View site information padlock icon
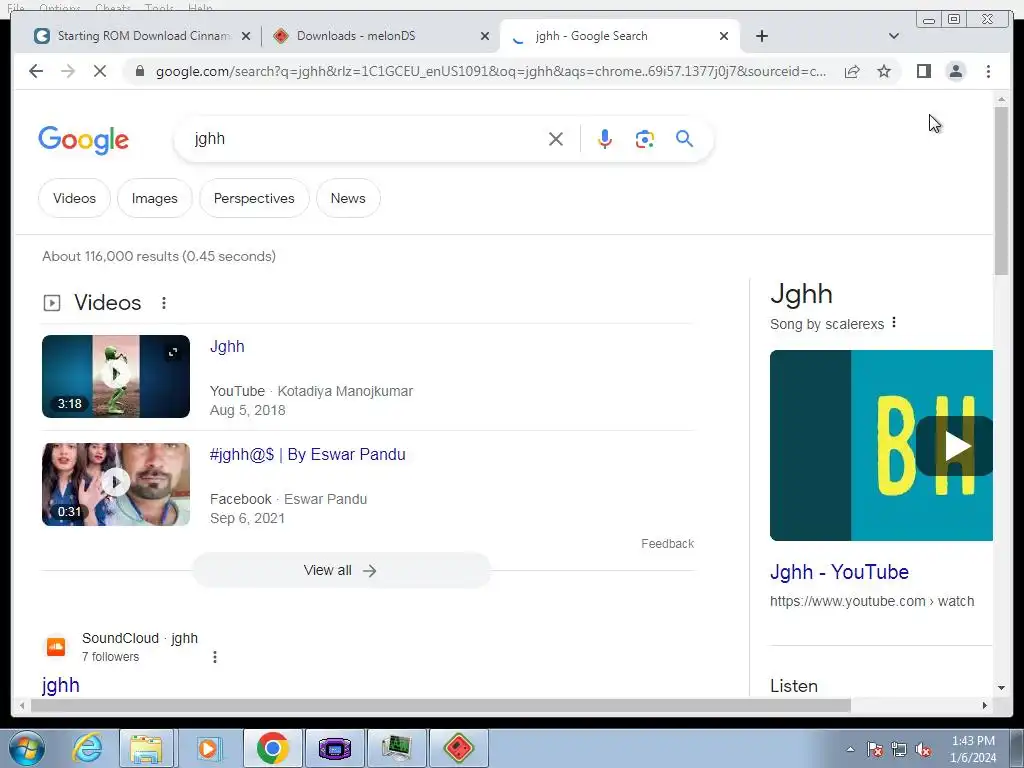Viewport: 1024px width, 768px height. [140, 71]
